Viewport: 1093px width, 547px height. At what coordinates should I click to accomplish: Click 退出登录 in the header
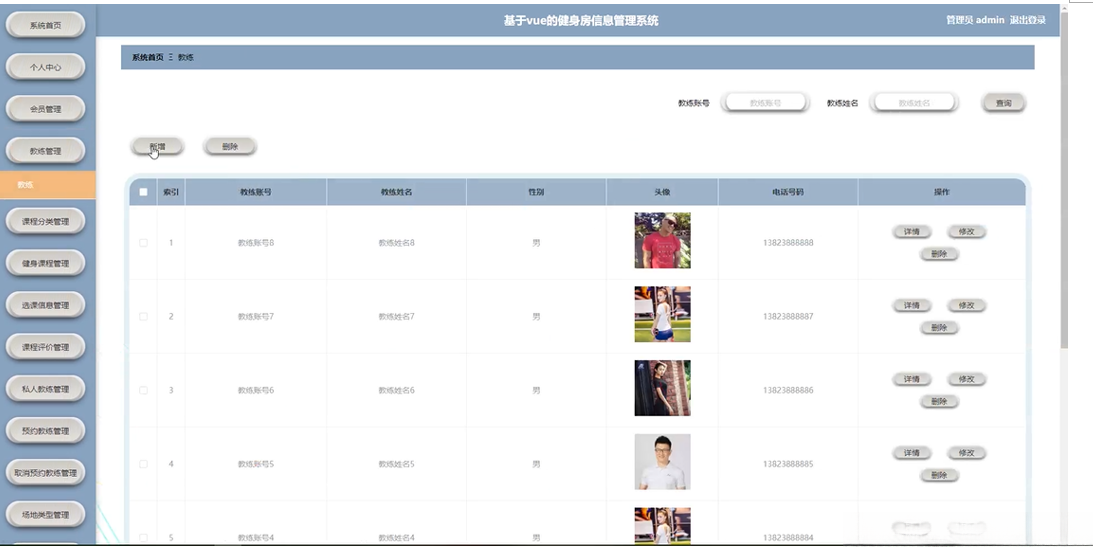coord(1027,20)
